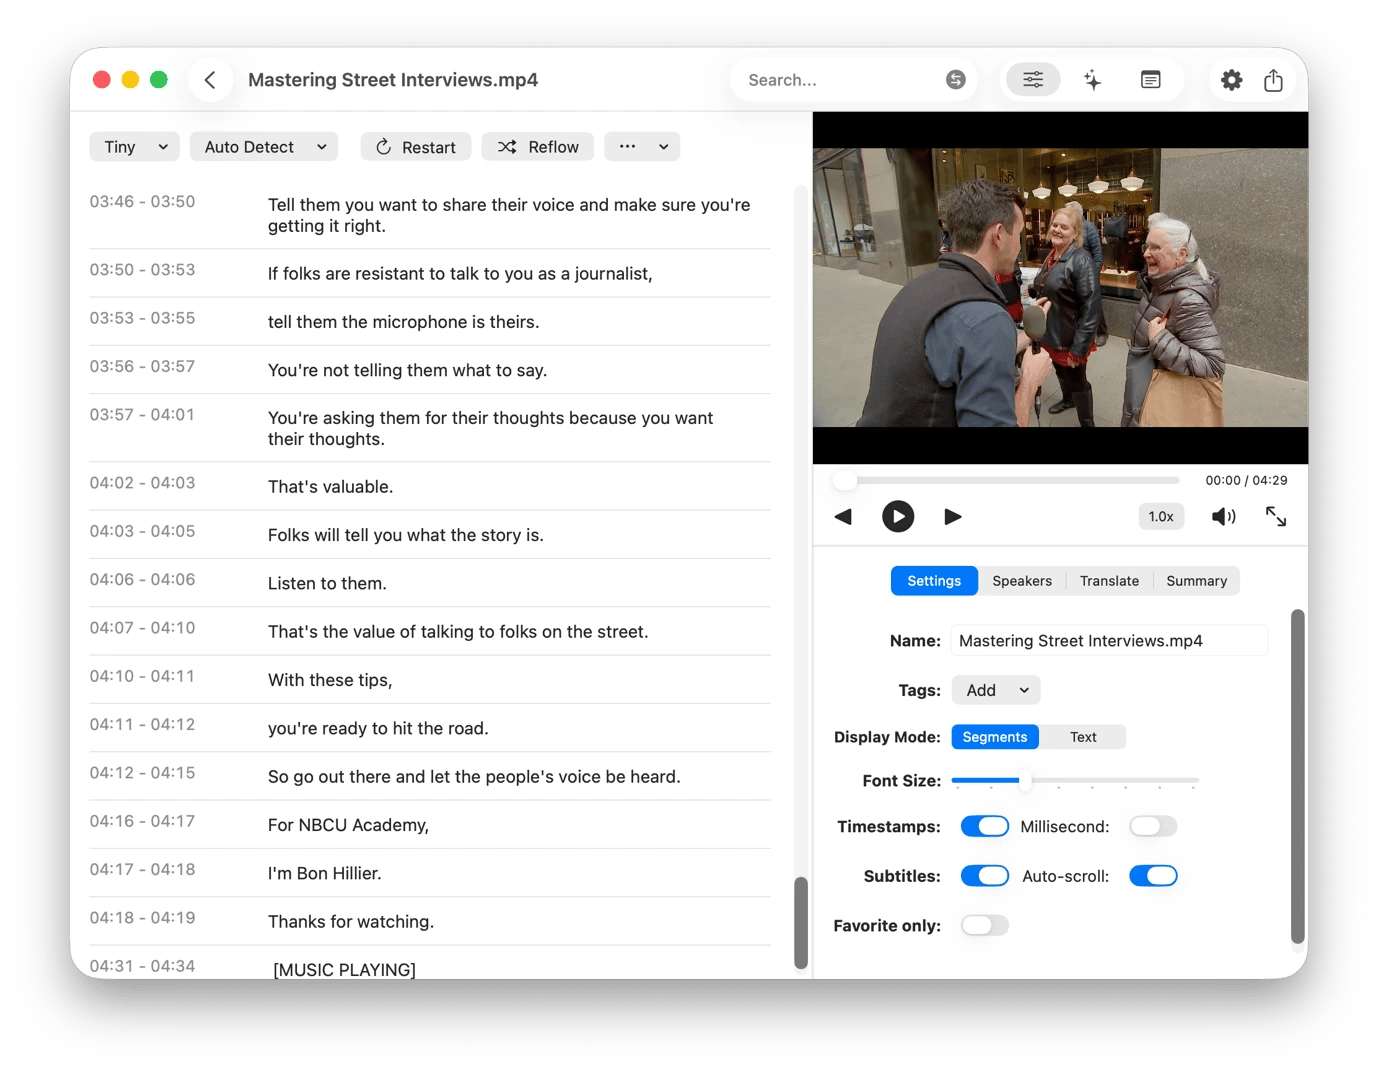Screen dimensions: 1378x1071
Task: Select Text display mode
Action: [1083, 737]
